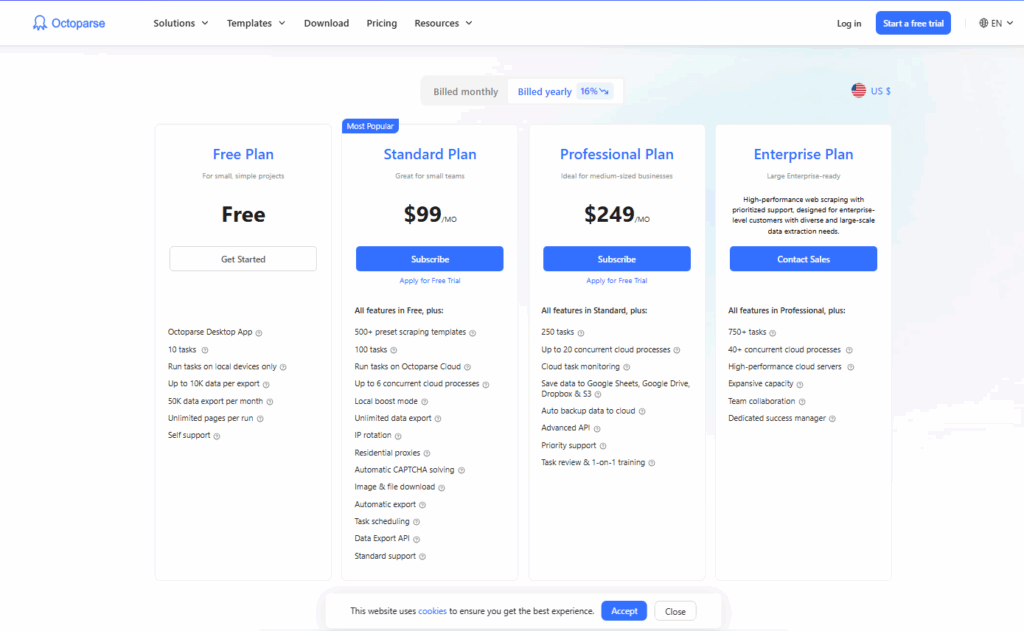Click info icon beside Automatic CAPTCHA solving
The image size is (1024, 631).
[461, 470]
